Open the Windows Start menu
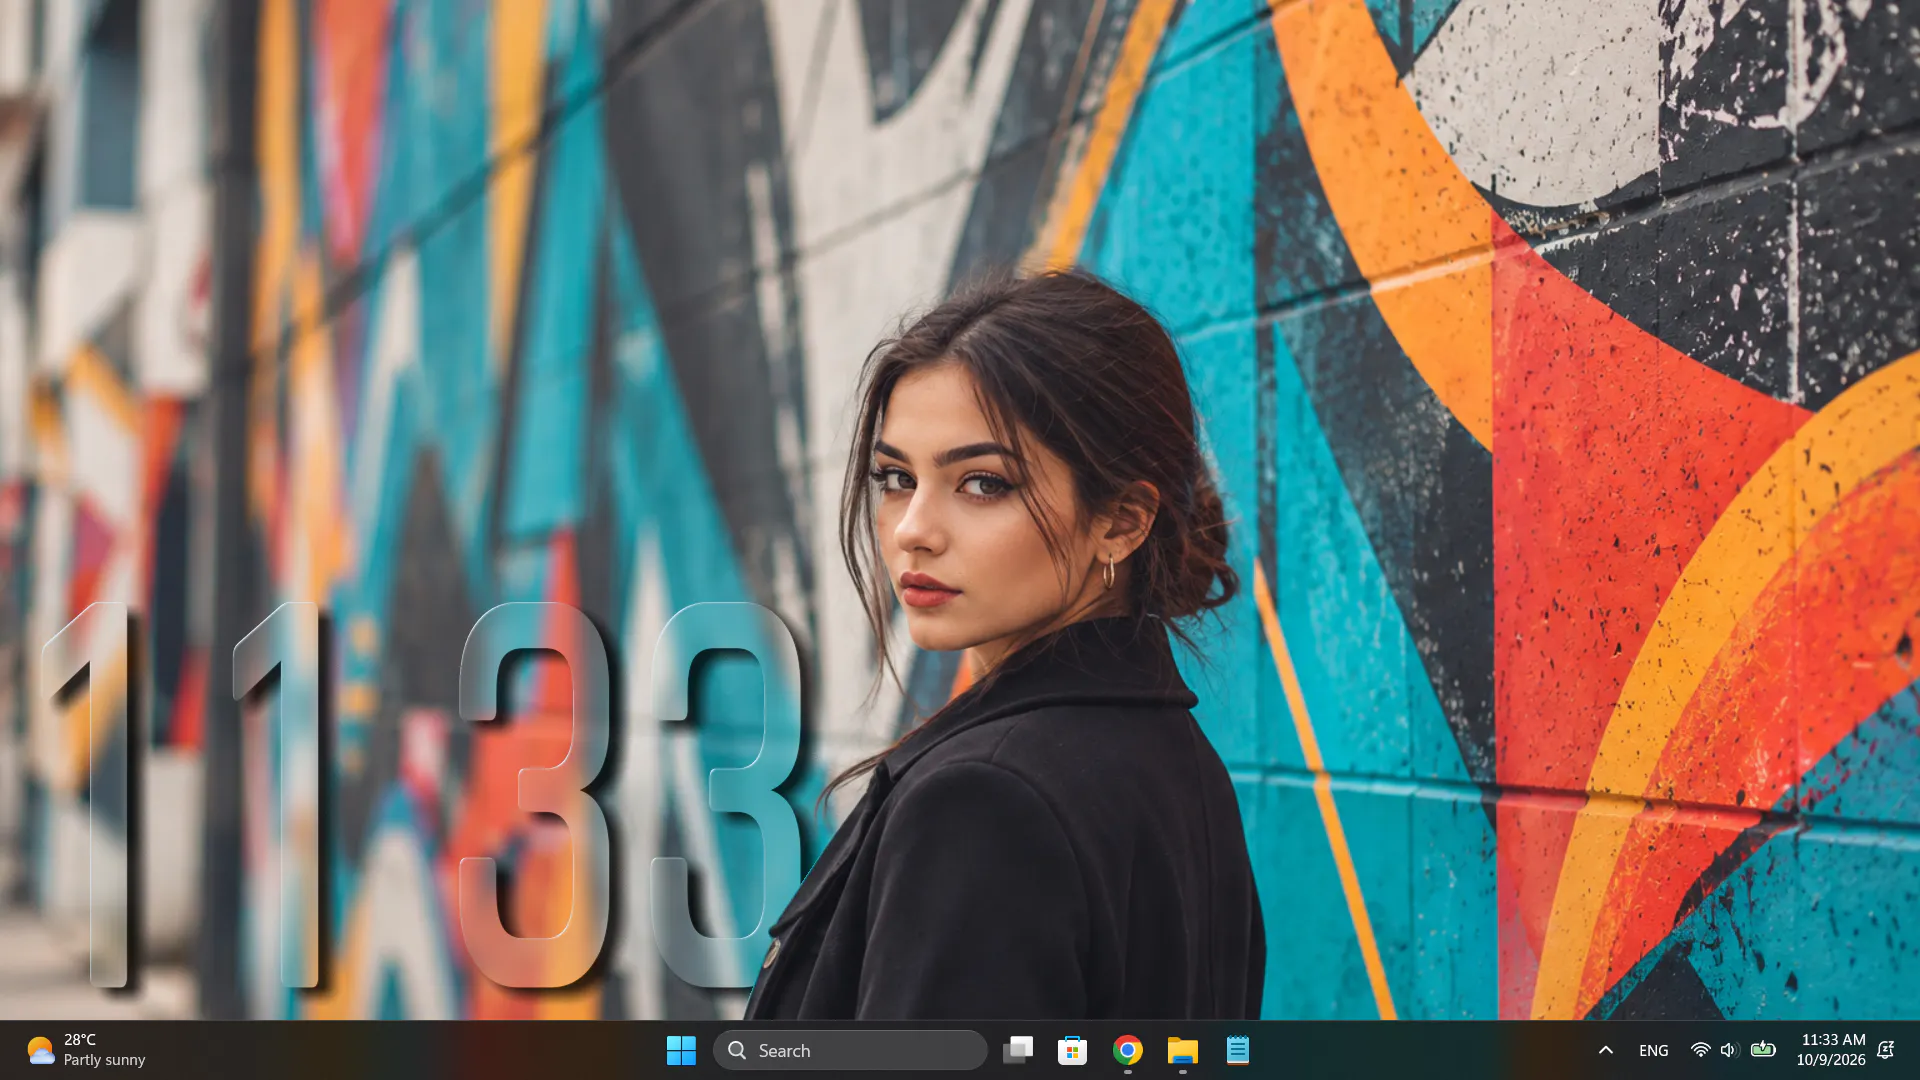 coord(681,1050)
